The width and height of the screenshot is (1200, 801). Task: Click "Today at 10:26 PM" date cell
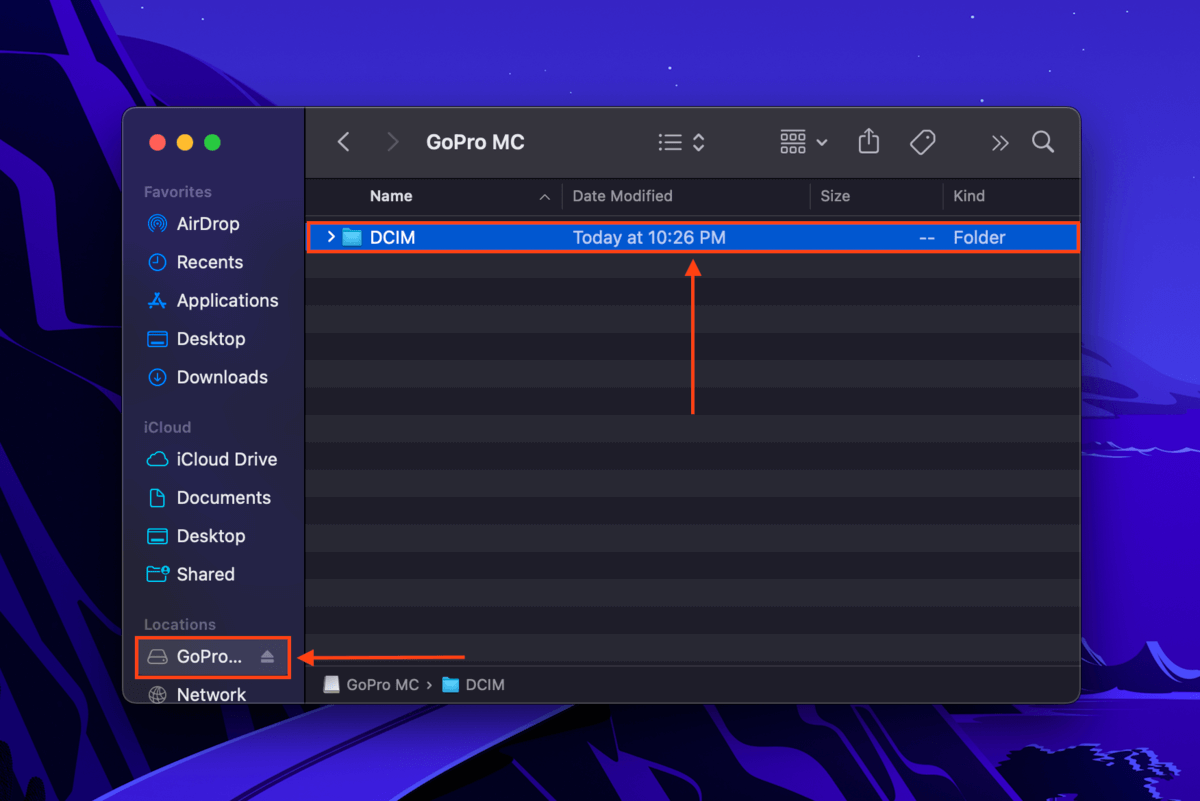pos(649,238)
